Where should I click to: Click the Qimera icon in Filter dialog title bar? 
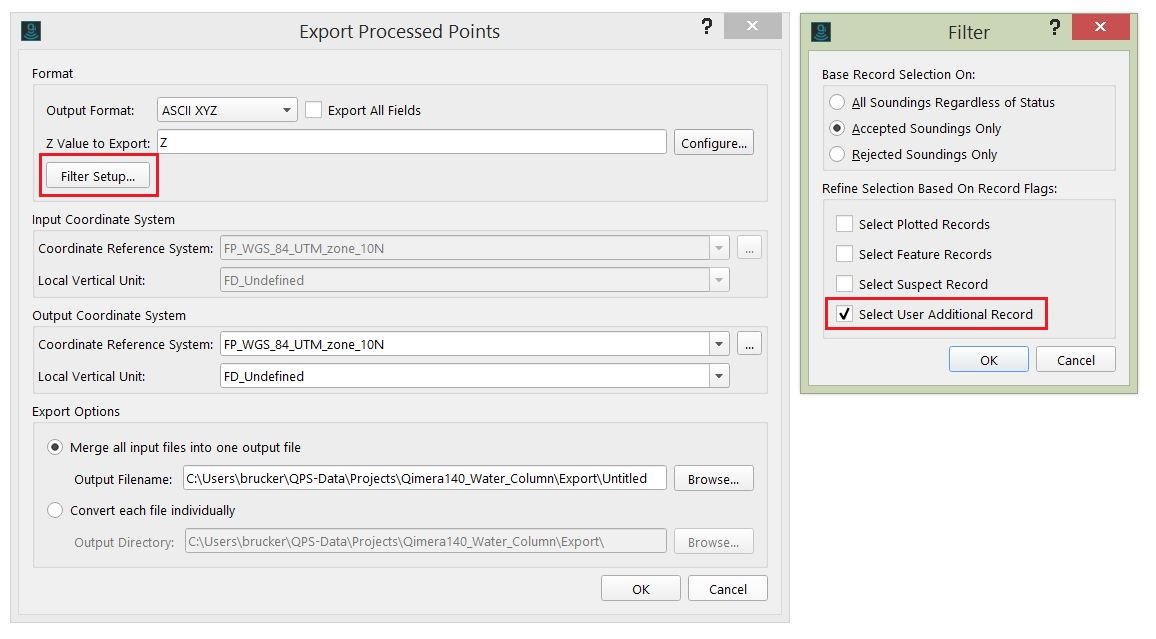tap(821, 32)
